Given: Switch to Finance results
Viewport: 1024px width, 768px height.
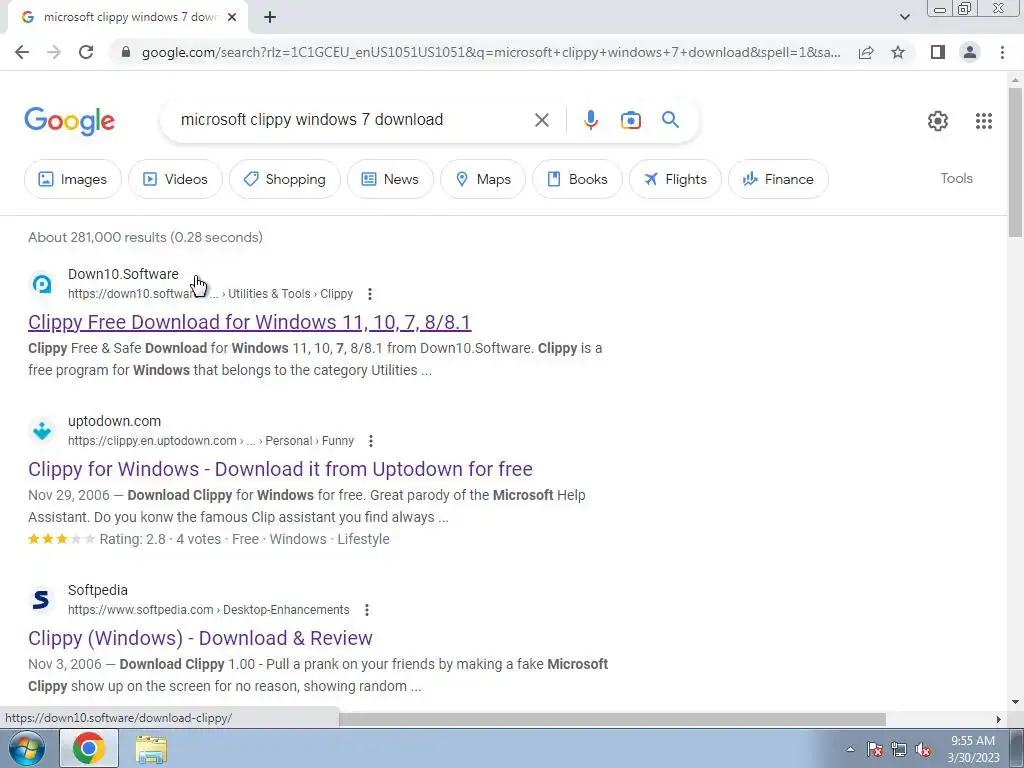Looking at the screenshot, I should click(778, 179).
